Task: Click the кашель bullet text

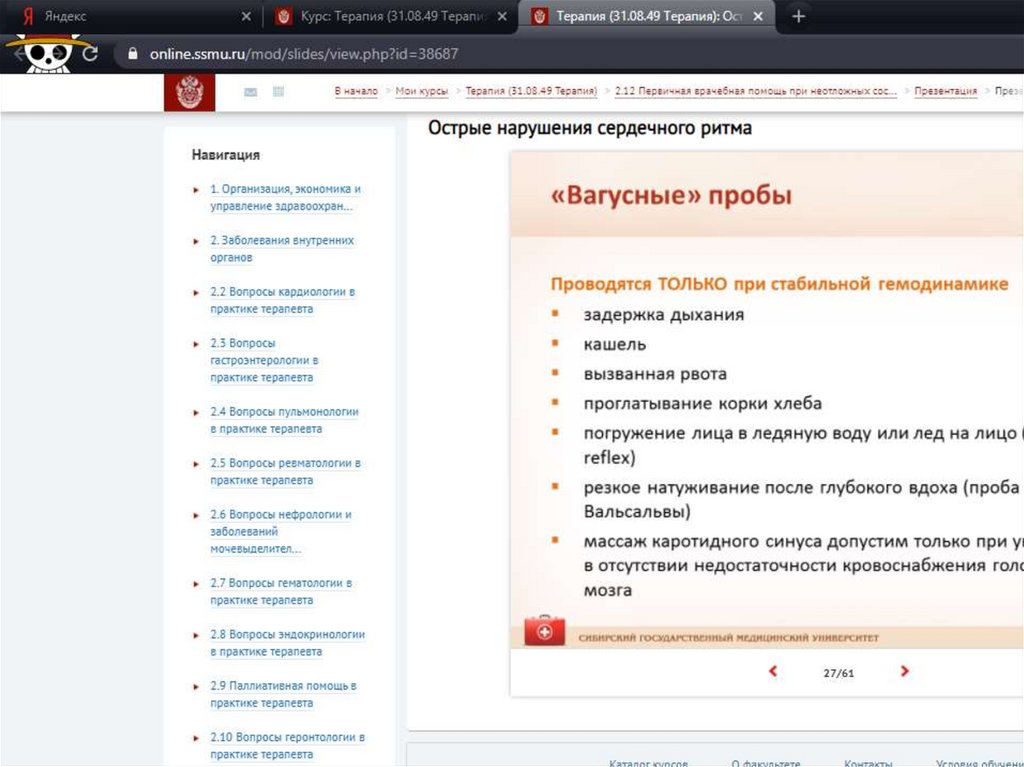Action: click(x=615, y=345)
